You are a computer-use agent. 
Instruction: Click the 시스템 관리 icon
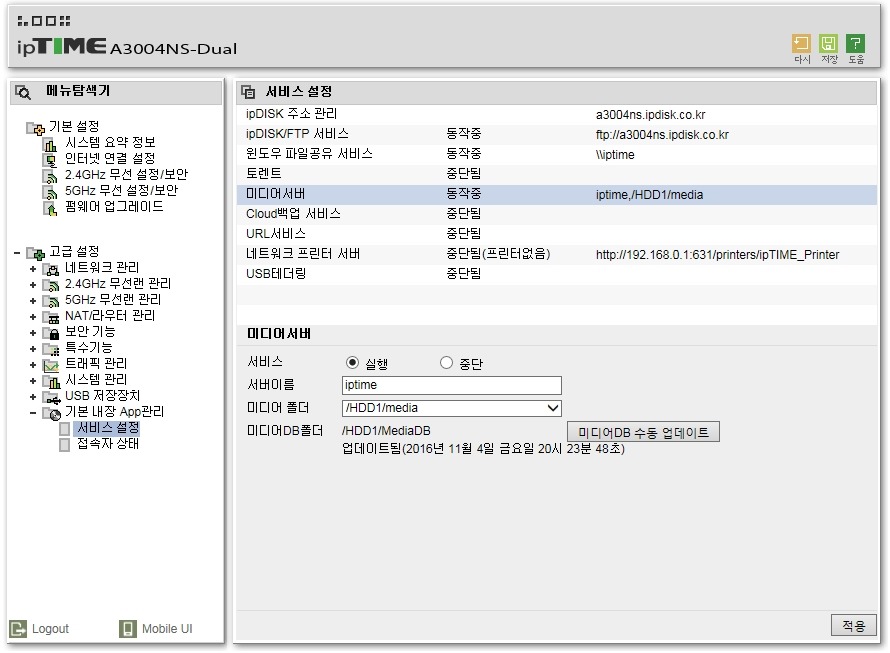click(51, 381)
